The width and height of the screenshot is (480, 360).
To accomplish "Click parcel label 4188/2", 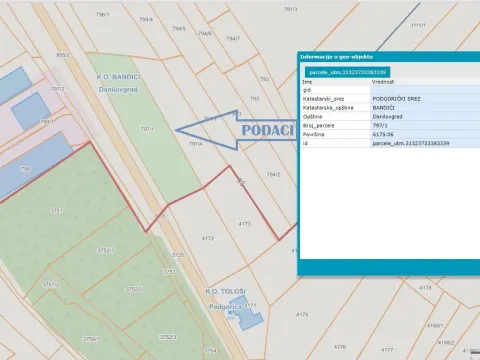I will click(x=446, y=342).
